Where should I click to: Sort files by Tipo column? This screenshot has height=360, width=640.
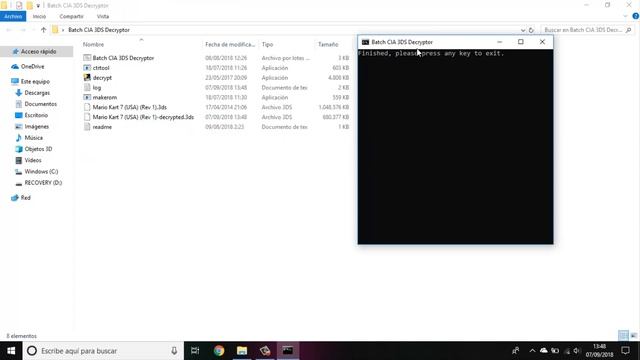tap(267, 44)
